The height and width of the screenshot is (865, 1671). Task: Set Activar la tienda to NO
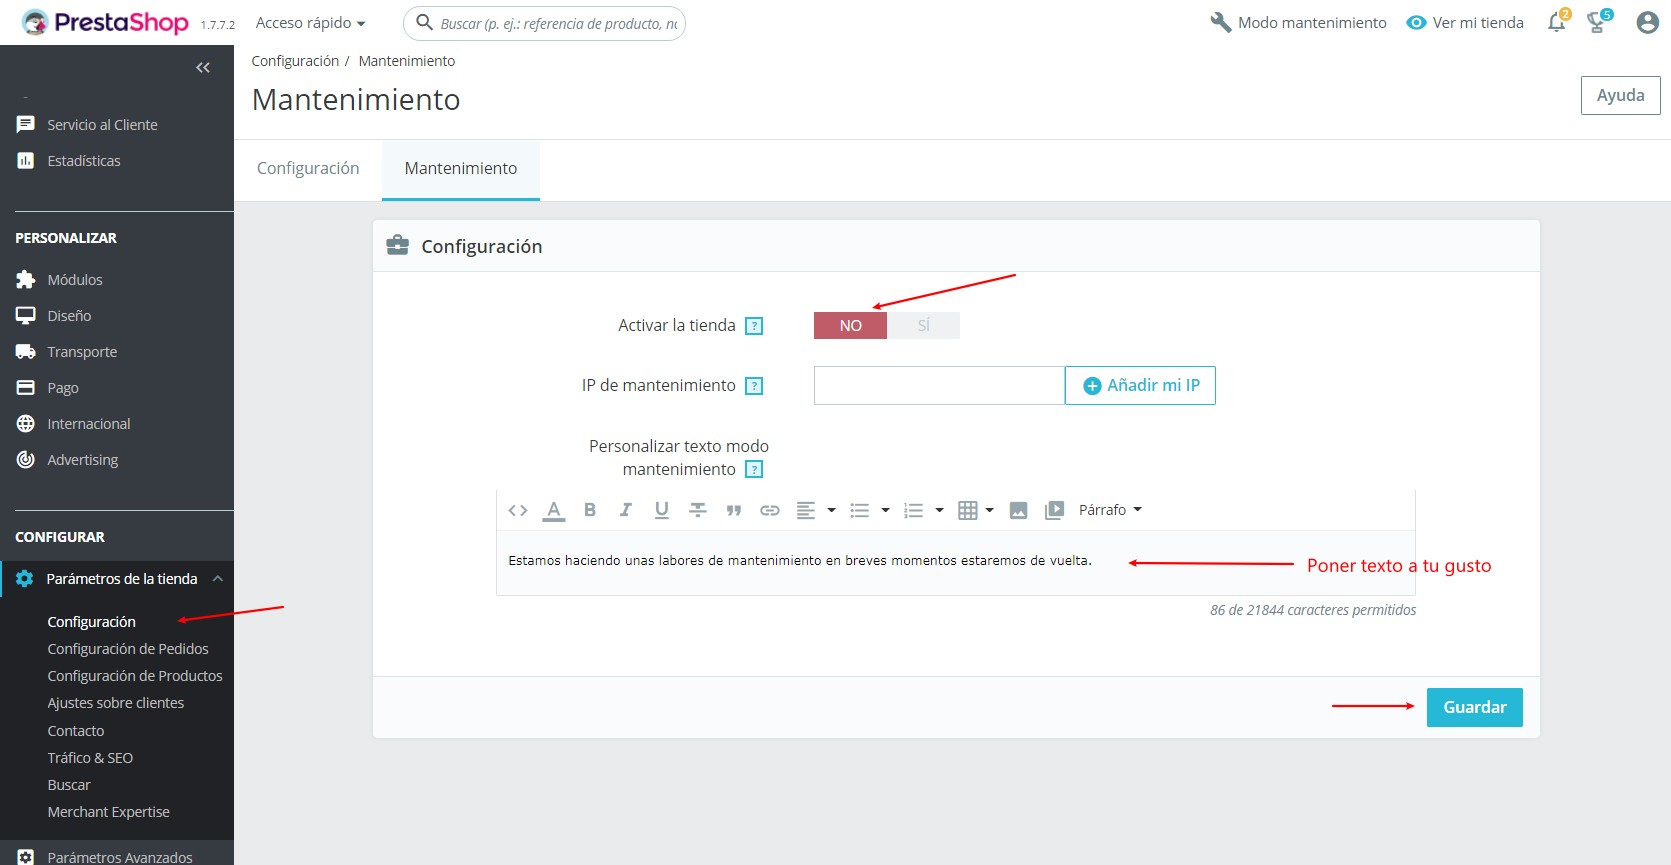point(850,326)
